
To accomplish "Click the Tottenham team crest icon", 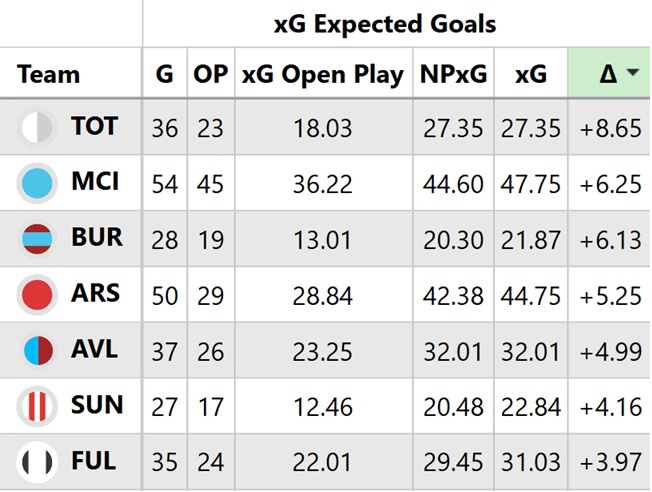I will 37,127.
